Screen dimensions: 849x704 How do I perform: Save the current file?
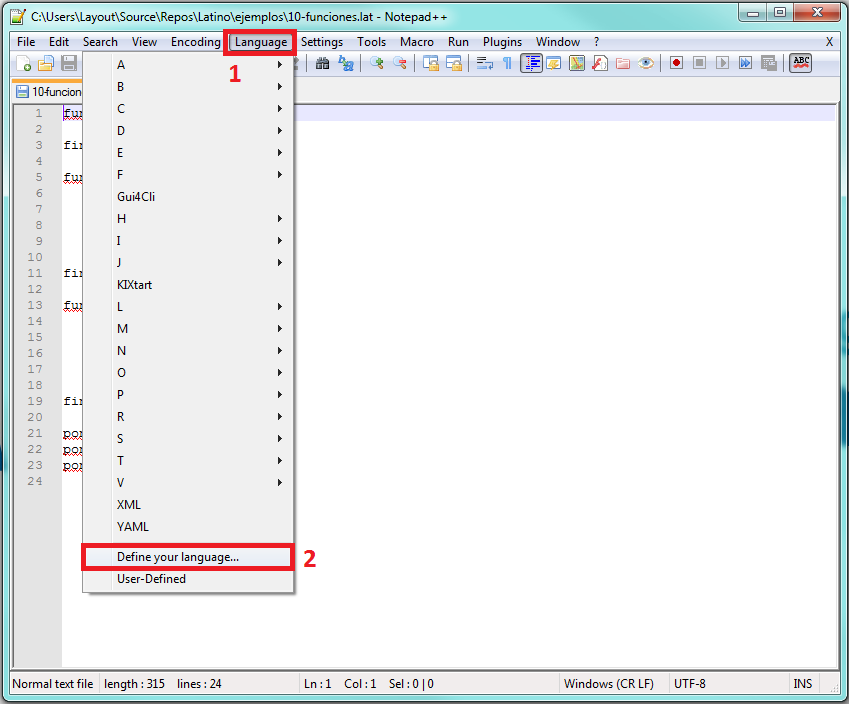pos(68,62)
